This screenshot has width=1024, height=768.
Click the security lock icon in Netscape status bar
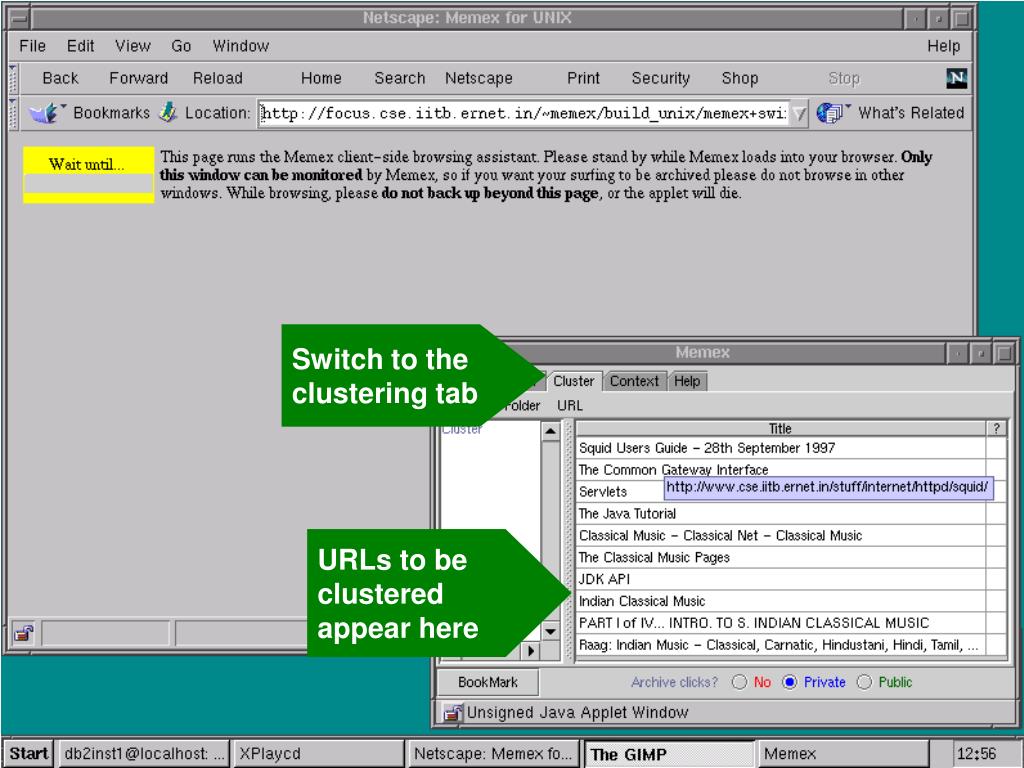[24, 633]
